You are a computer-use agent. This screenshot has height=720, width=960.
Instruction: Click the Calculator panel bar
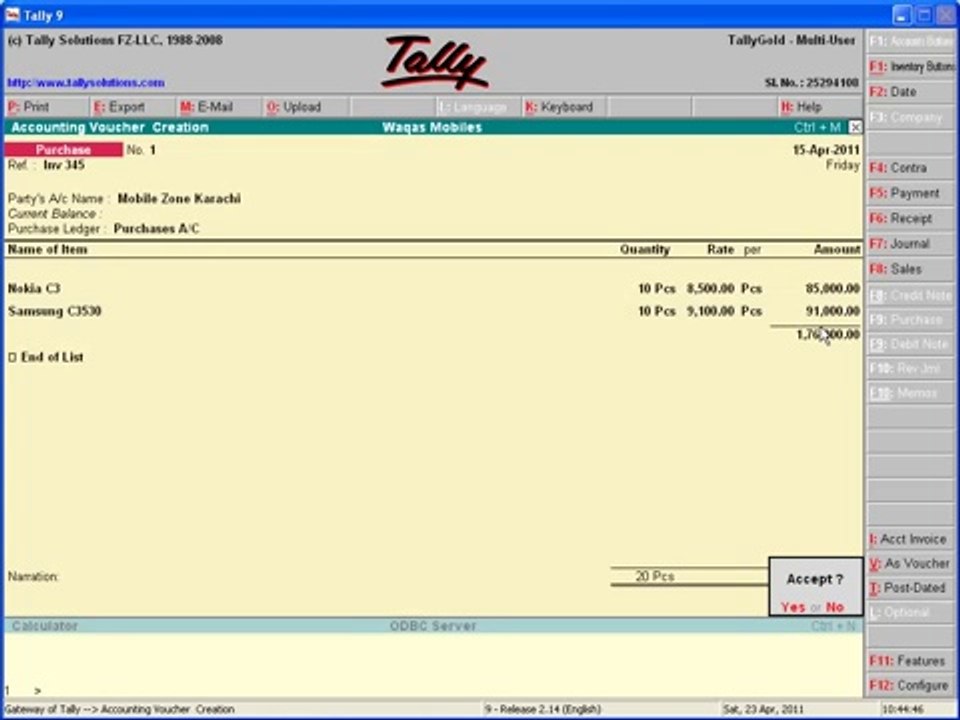pos(45,626)
